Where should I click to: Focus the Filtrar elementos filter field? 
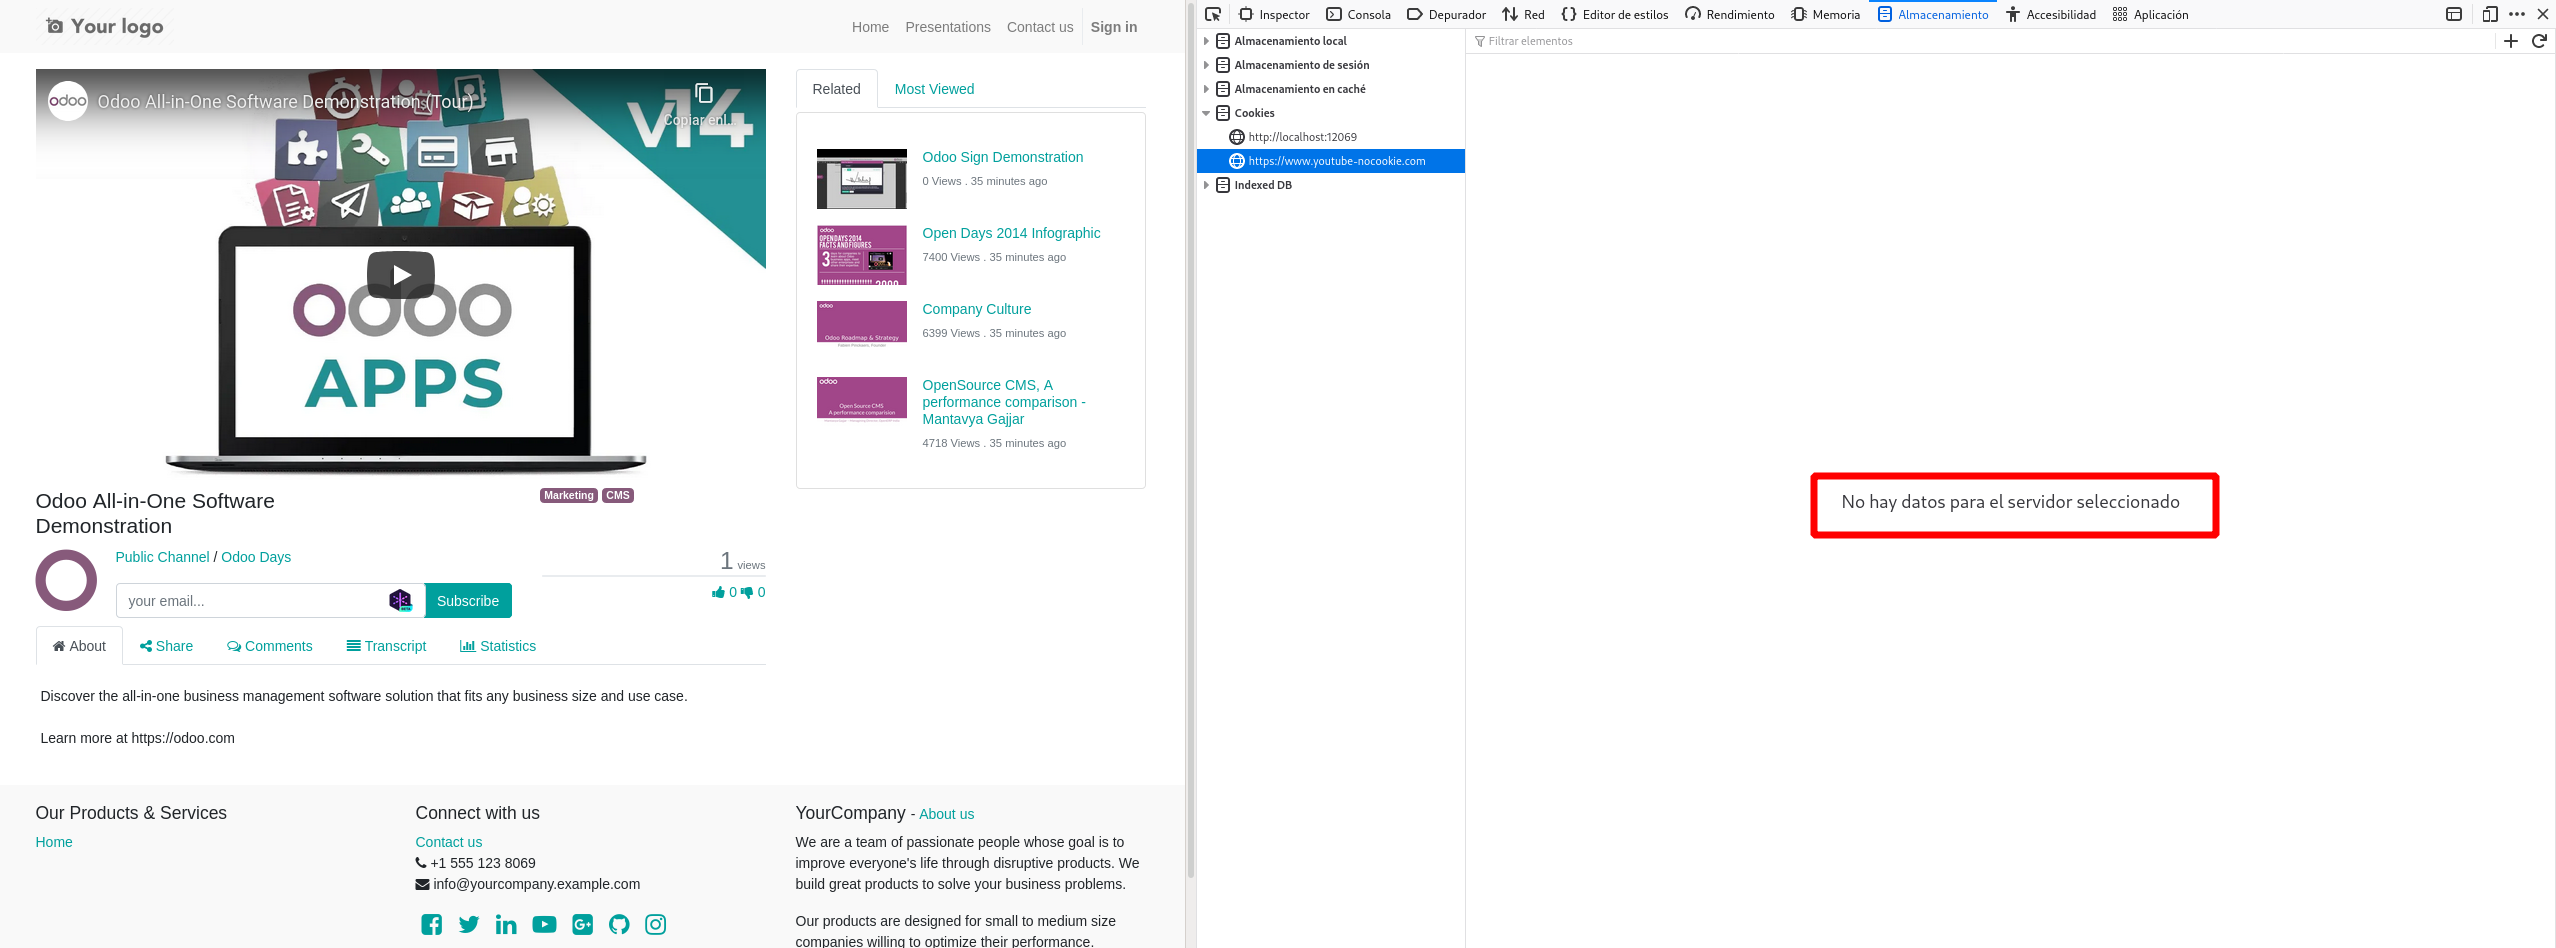pos(1982,41)
